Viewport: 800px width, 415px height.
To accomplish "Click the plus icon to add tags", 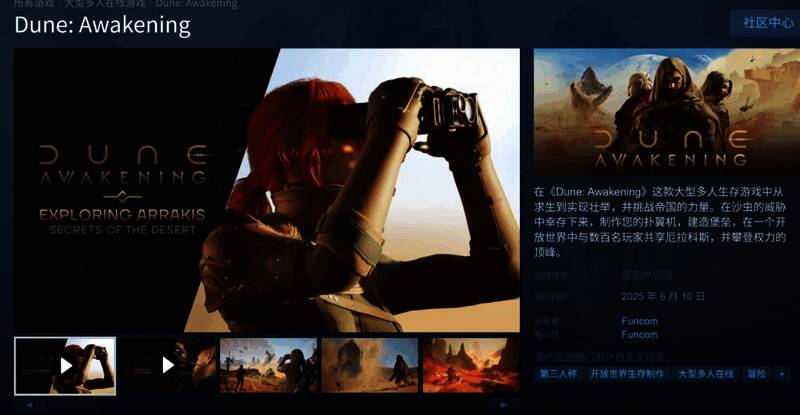I will [782, 374].
